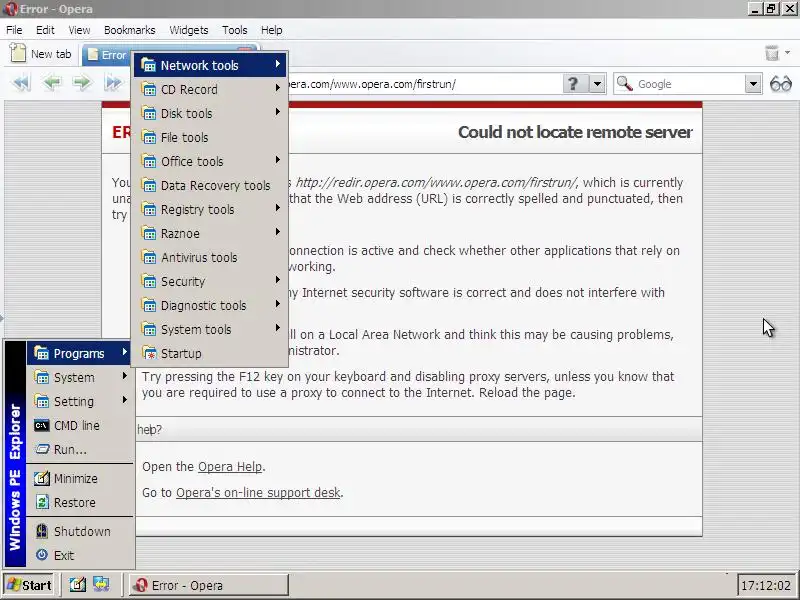Screen dimensions: 800x600
Task: Select Setting in the Start menu
Action: (x=79, y=401)
